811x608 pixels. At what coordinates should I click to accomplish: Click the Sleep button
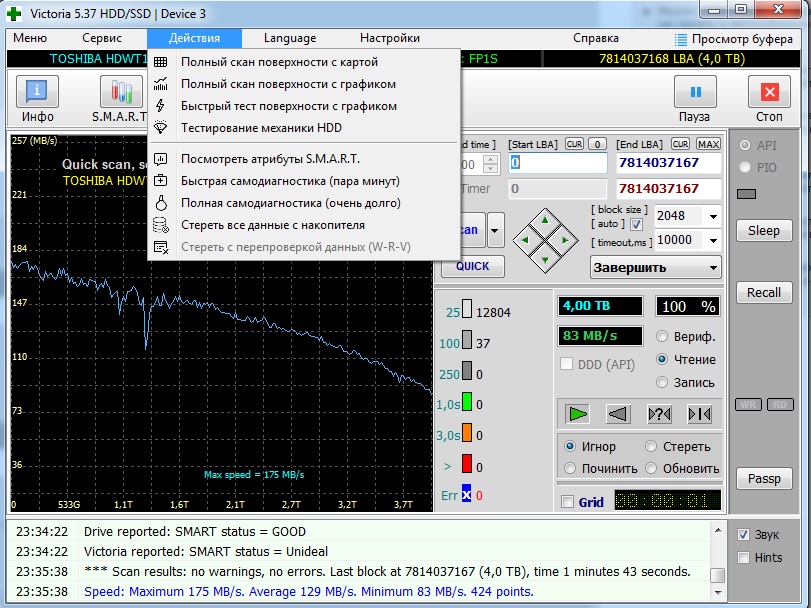coord(764,231)
